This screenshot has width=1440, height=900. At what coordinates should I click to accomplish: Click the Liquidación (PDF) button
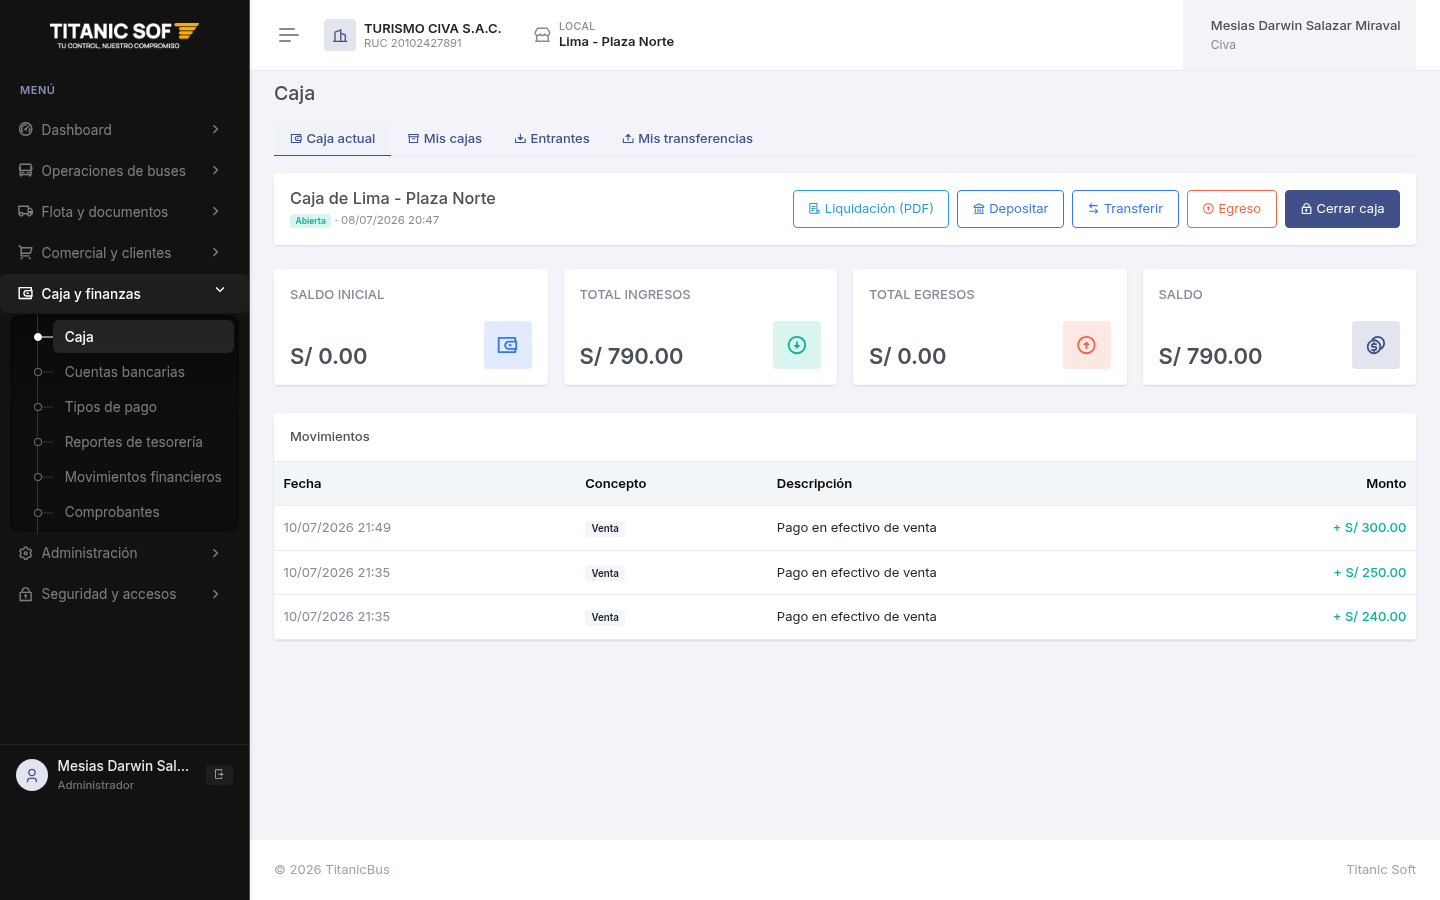coord(871,209)
